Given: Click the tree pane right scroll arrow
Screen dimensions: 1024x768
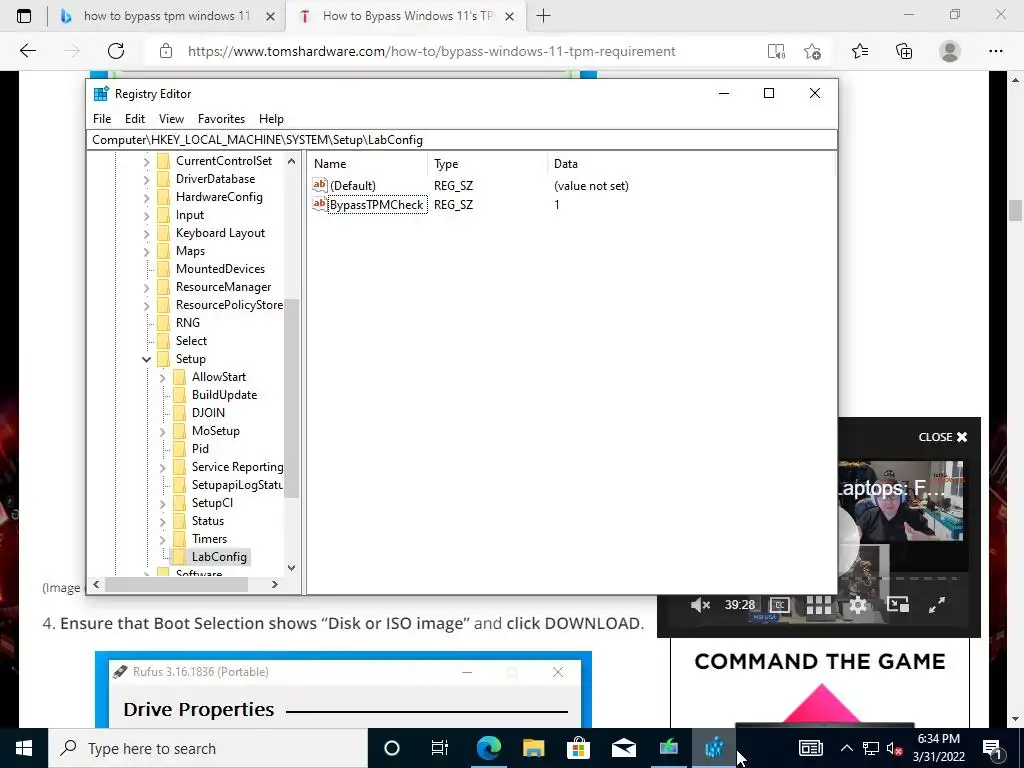Looking at the screenshot, I should pos(275,584).
